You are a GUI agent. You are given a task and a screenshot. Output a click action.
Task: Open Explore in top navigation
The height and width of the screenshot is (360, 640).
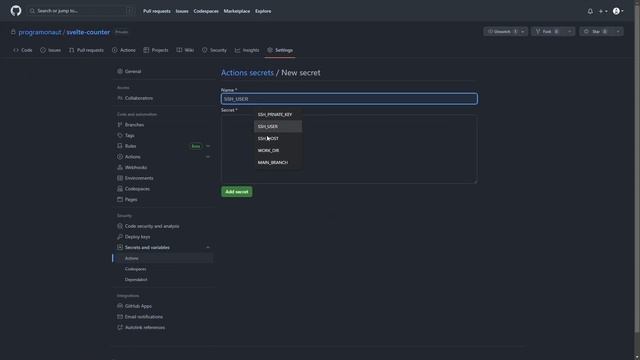[x=263, y=11]
